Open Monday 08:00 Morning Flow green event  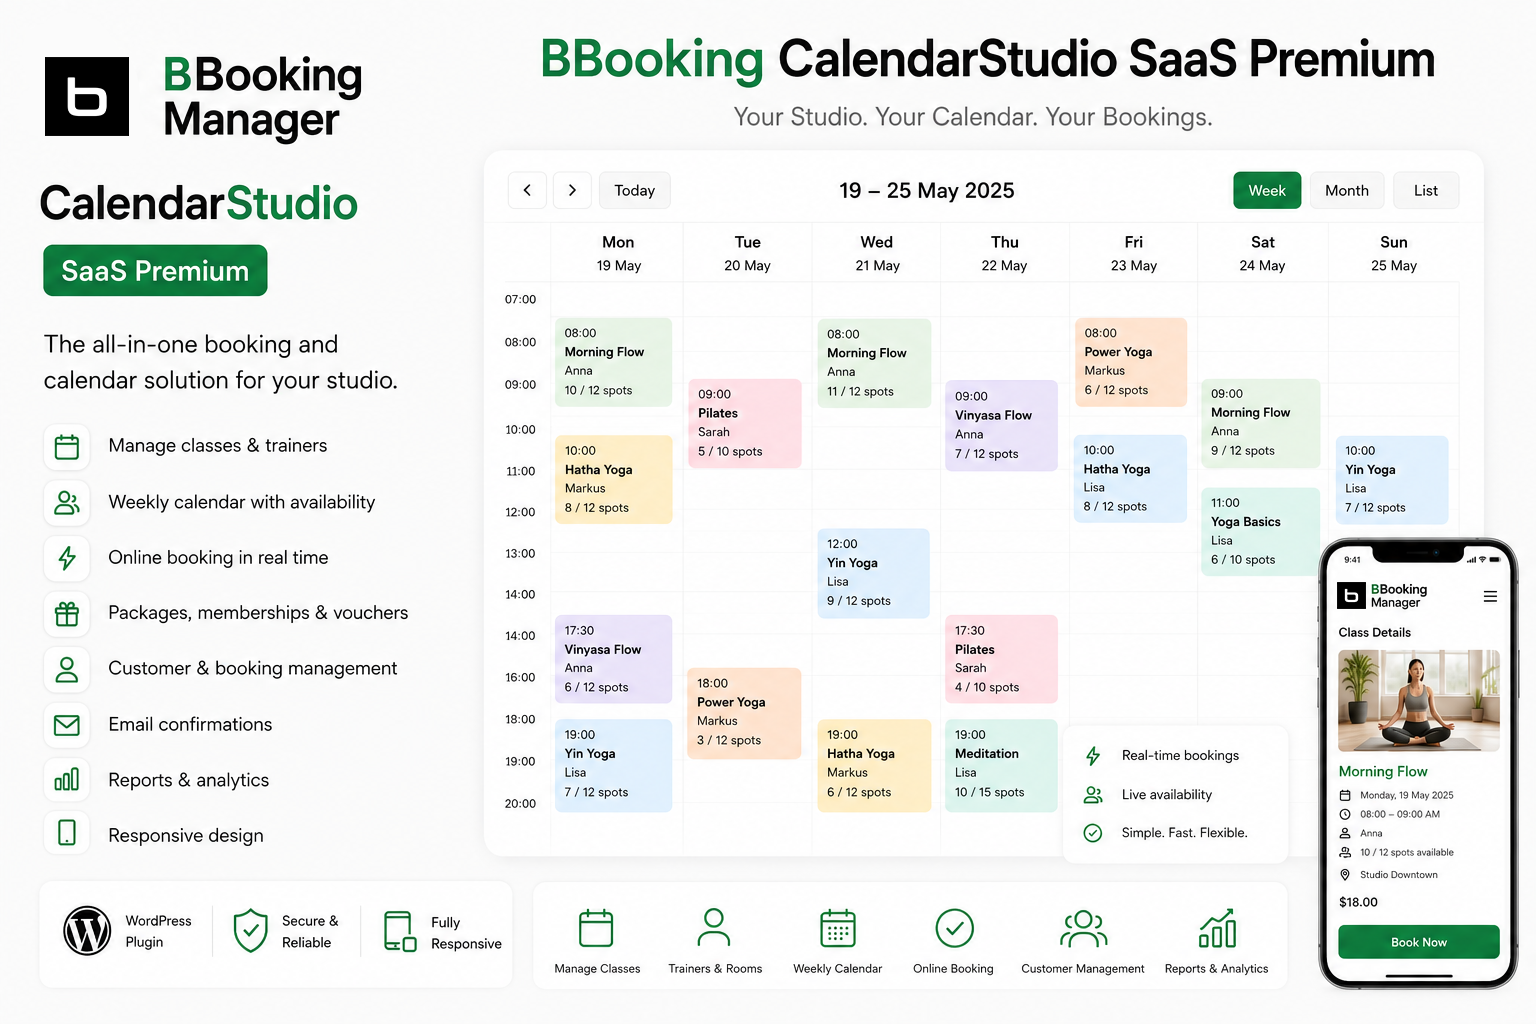tap(613, 362)
